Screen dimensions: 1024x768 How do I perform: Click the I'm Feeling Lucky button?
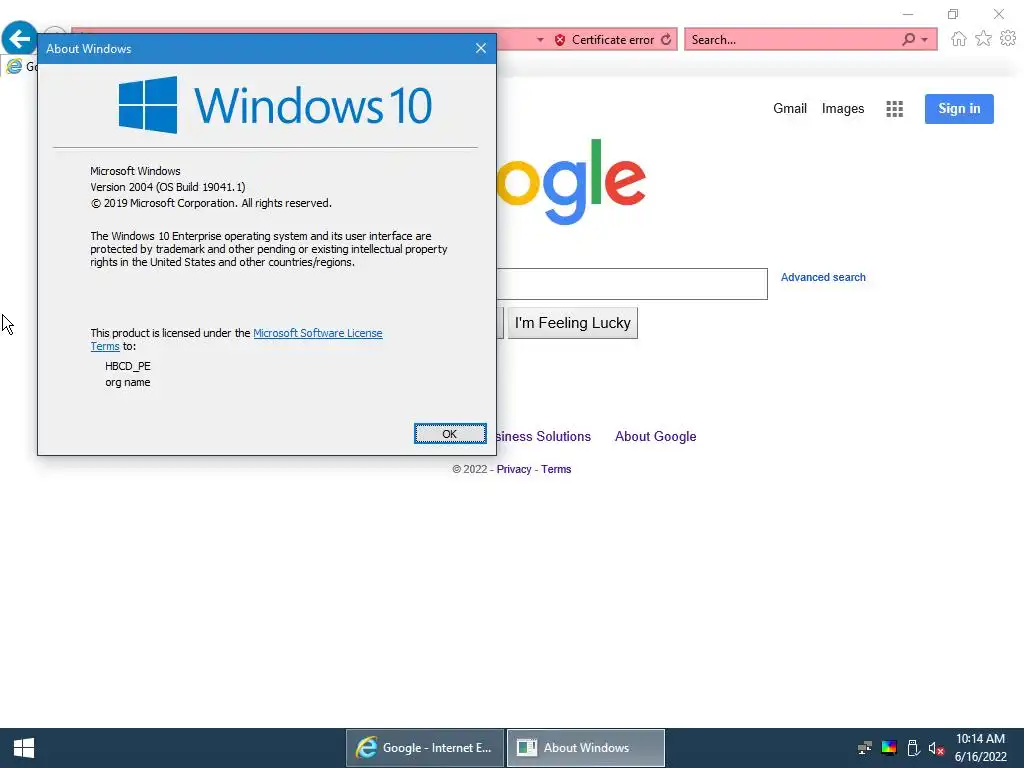click(x=572, y=323)
